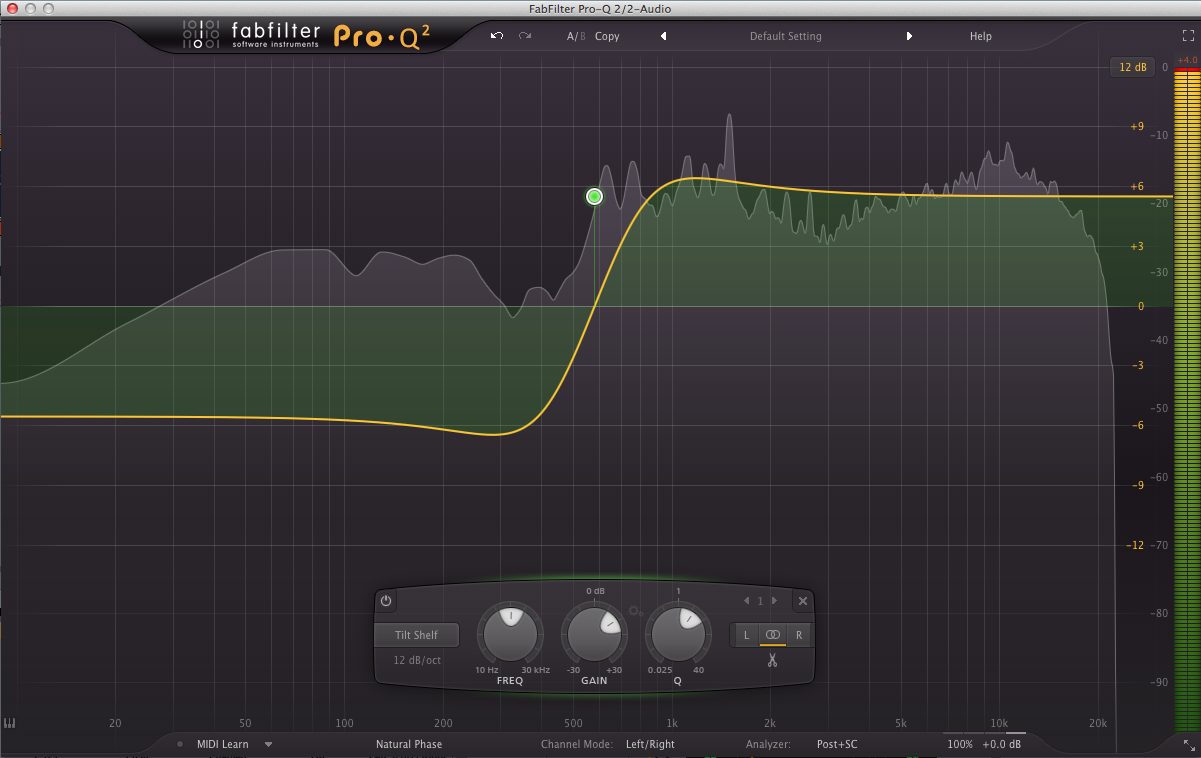The image size is (1201, 758).
Task: Change the 12 dB/oct slope setting
Action: click(416, 660)
